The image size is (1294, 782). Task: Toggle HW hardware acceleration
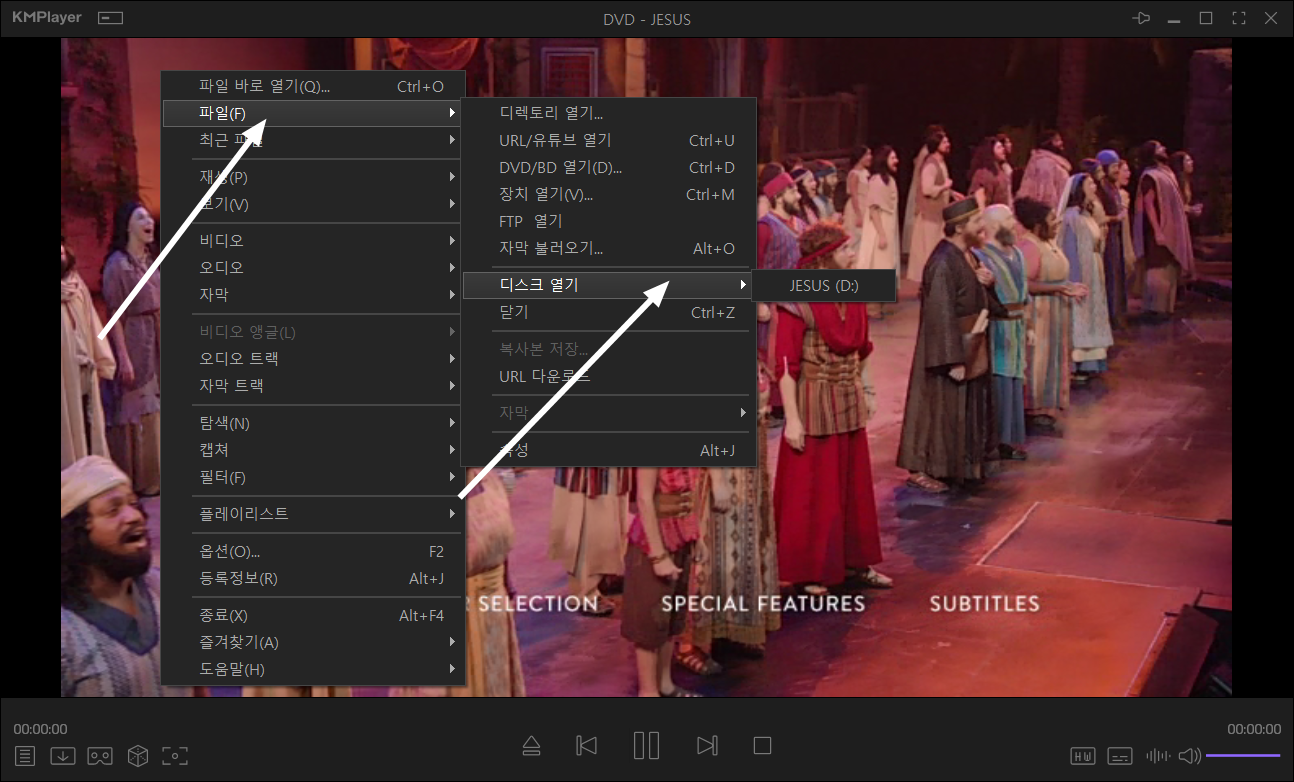[x=1083, y=756]
